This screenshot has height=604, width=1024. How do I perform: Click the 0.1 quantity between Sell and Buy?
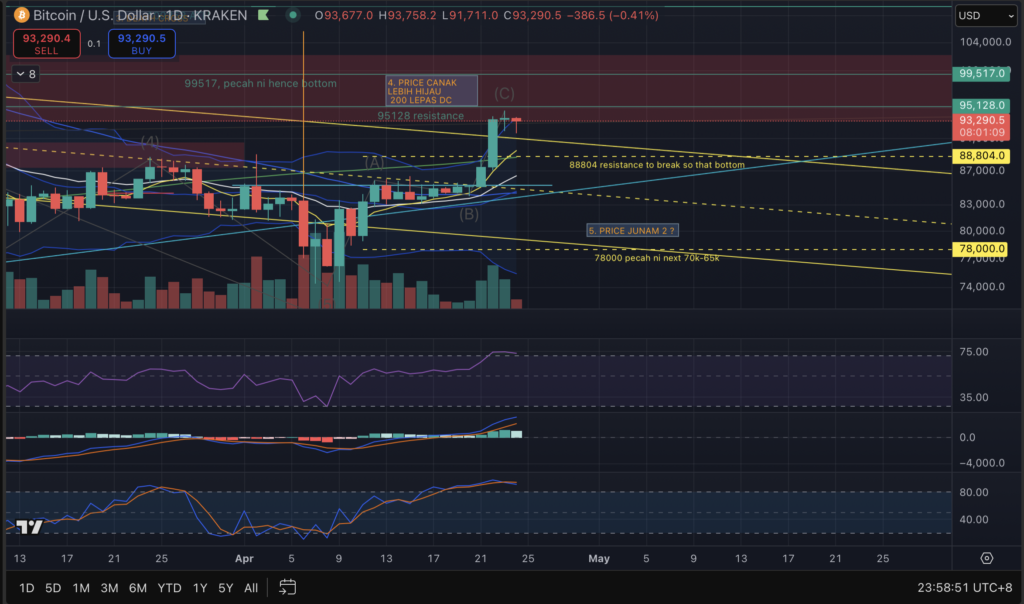click(94, 44)
